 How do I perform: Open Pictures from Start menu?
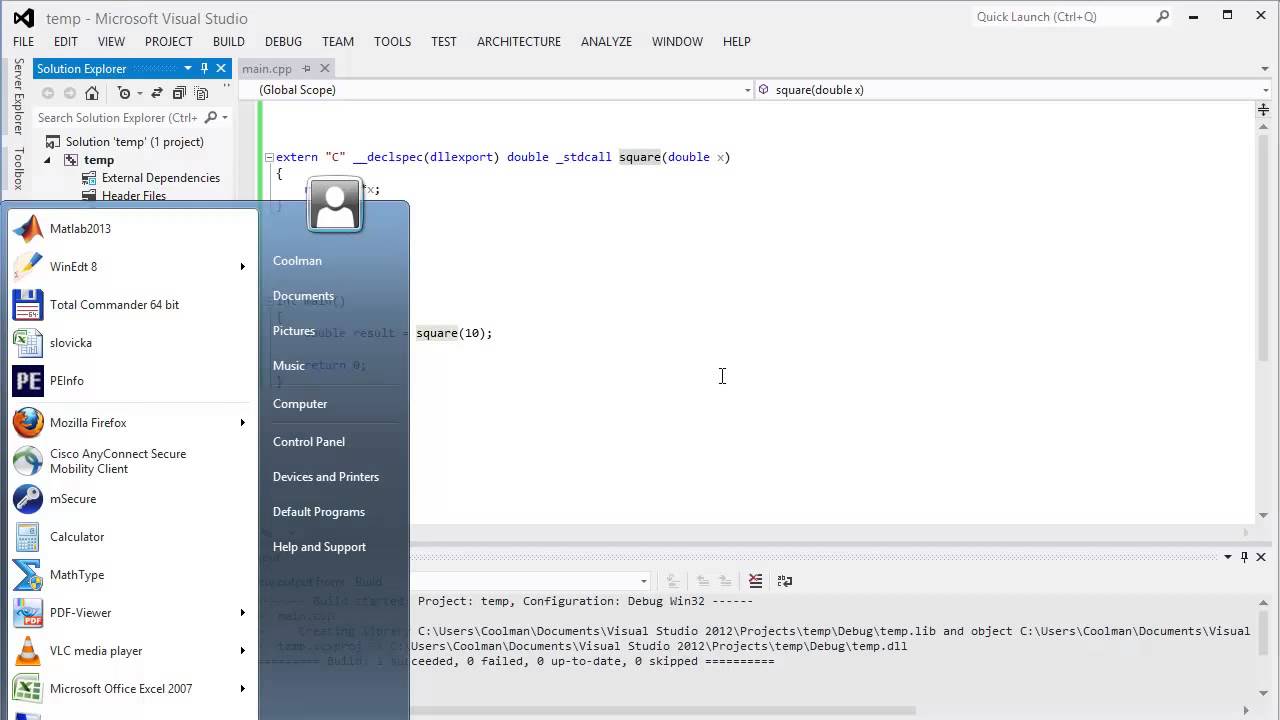pos(294,331)
